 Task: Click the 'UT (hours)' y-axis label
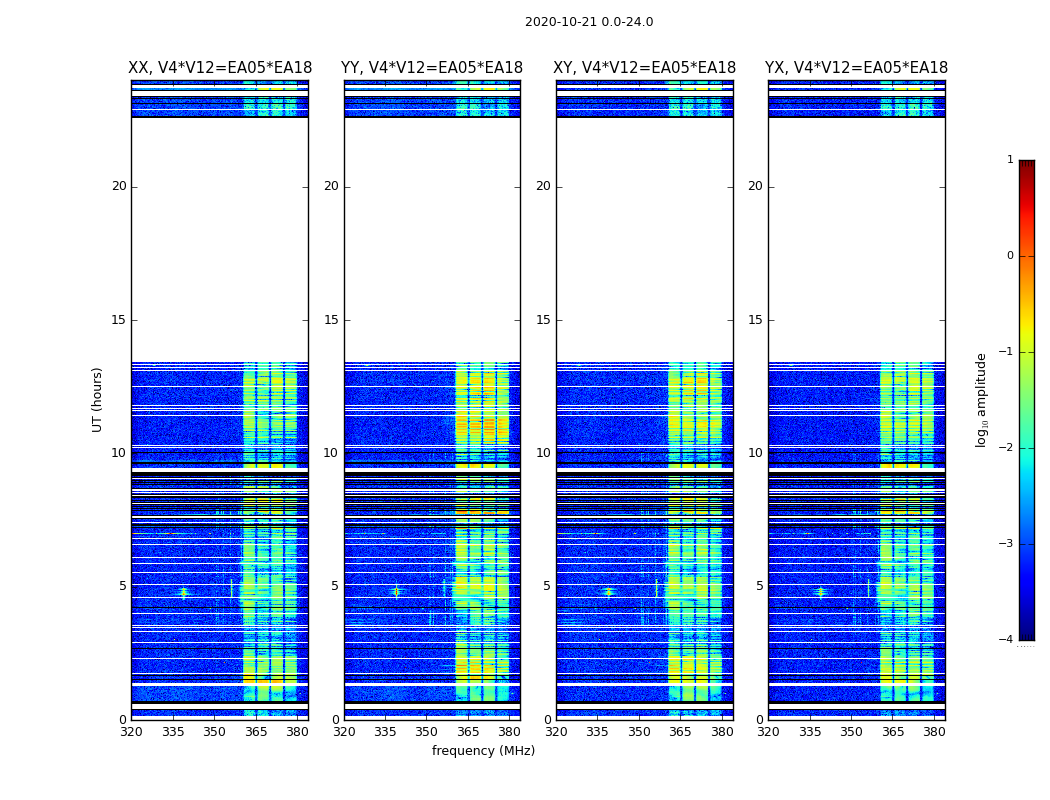click(x=97, y=400)
